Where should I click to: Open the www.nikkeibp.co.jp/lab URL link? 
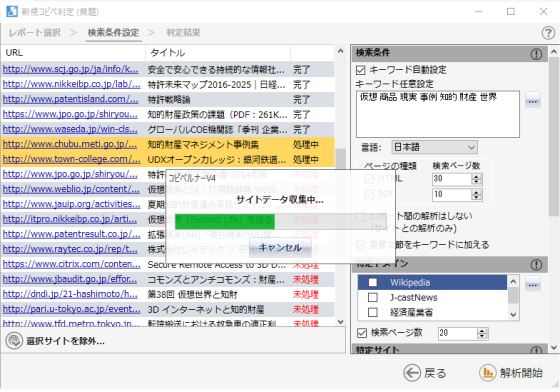[71, 84]
